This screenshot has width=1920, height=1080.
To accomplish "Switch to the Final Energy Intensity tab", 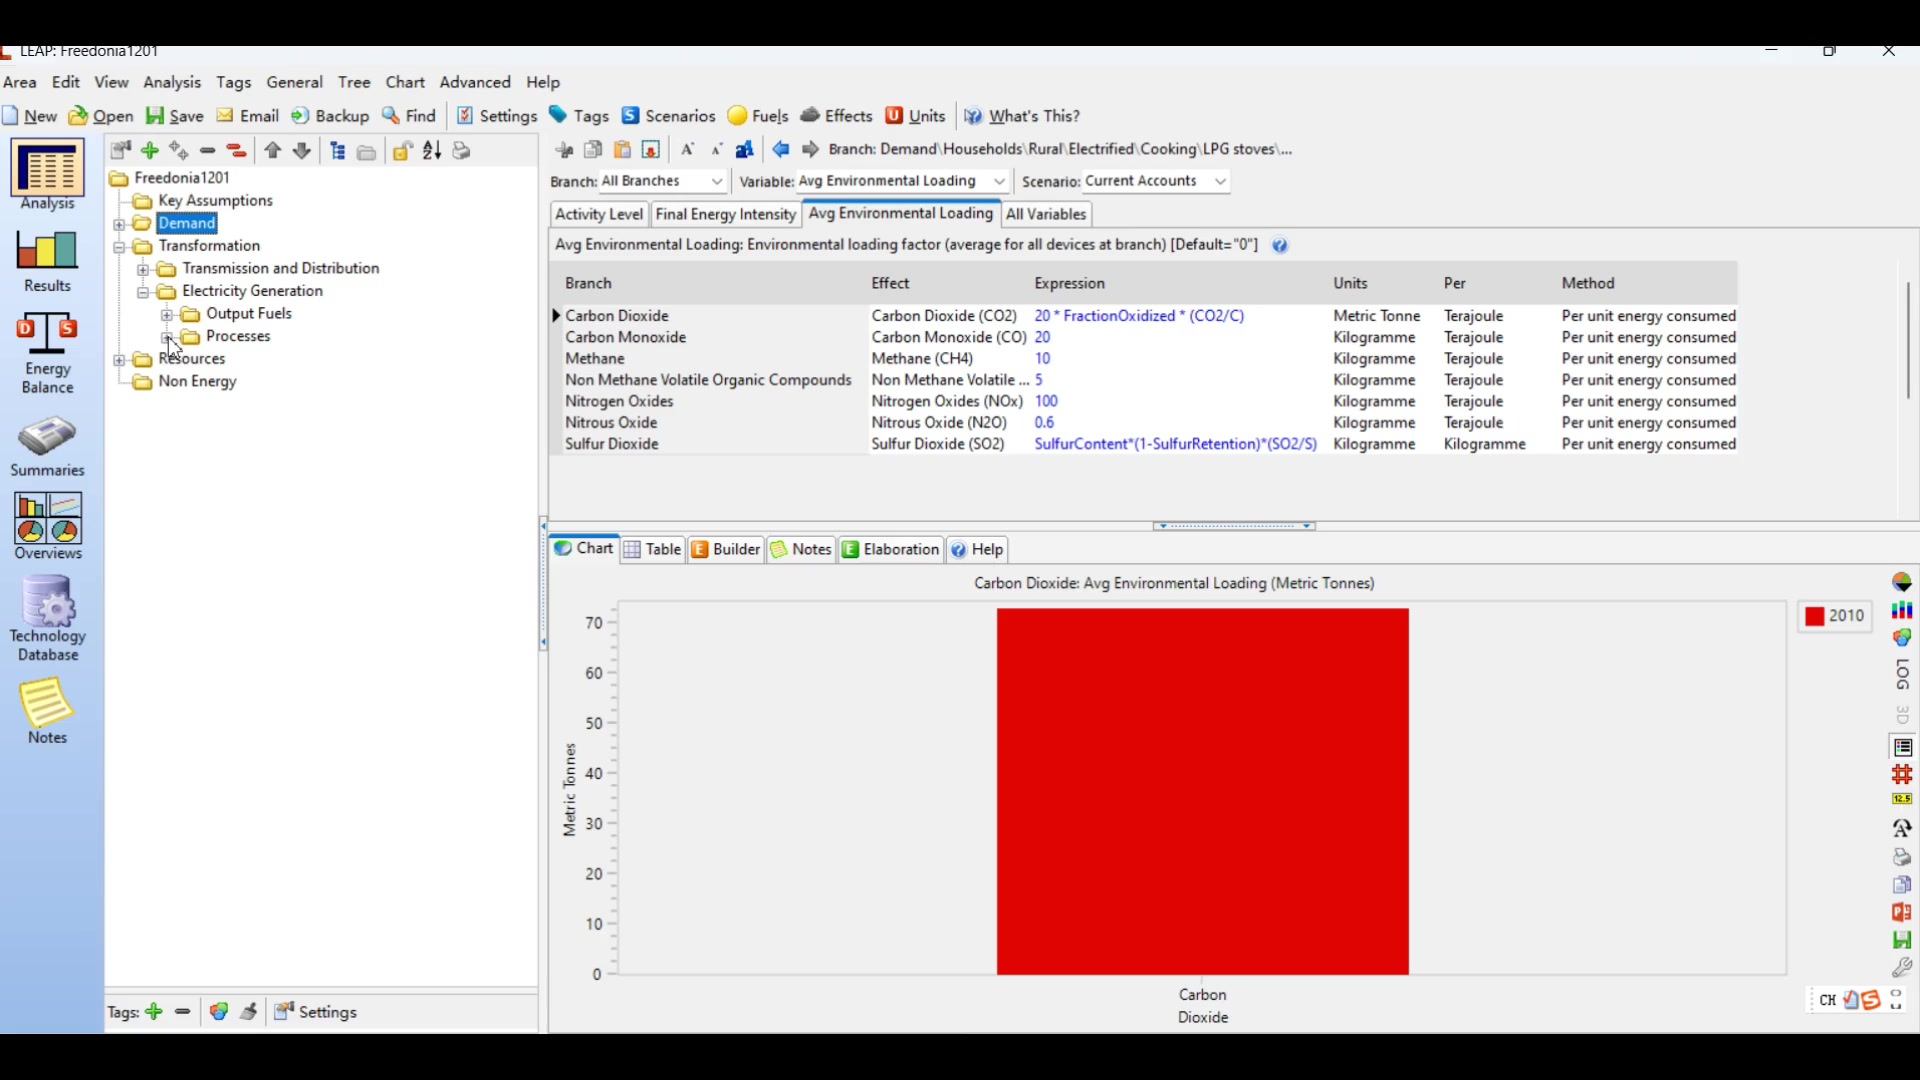I will click(x=725, y=214).
